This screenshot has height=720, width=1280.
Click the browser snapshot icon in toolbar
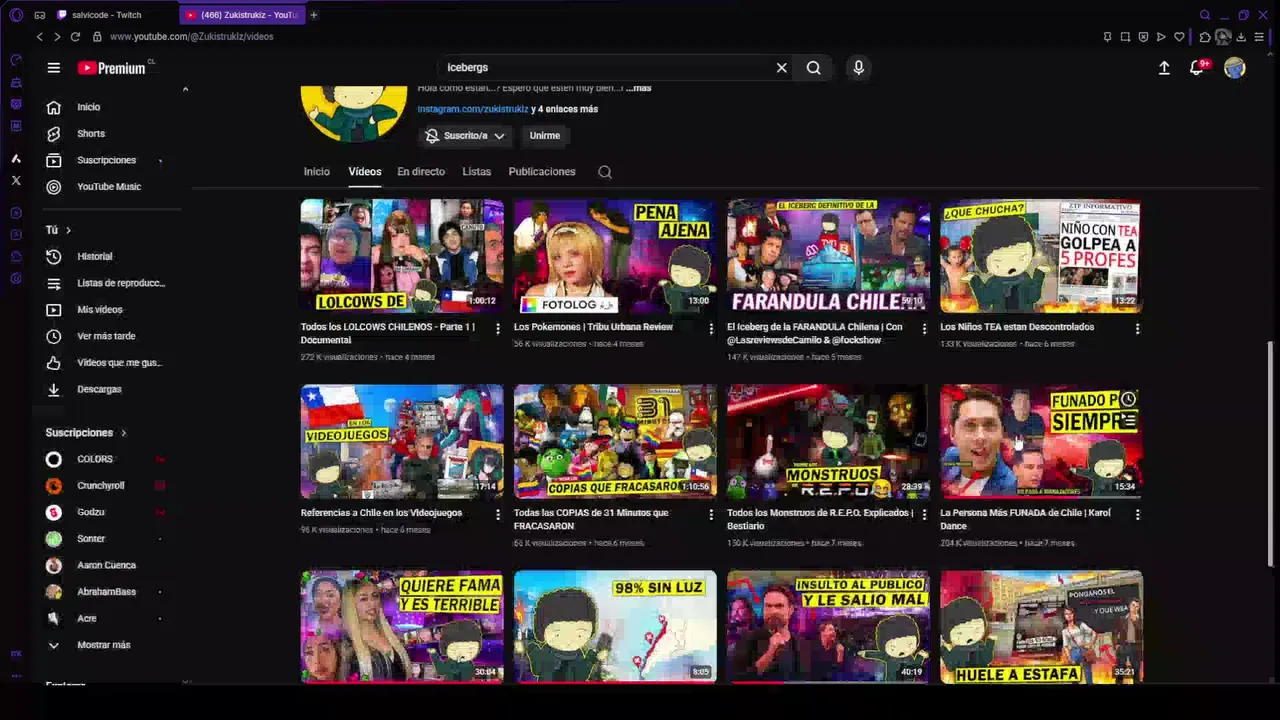coord(1125,37)
